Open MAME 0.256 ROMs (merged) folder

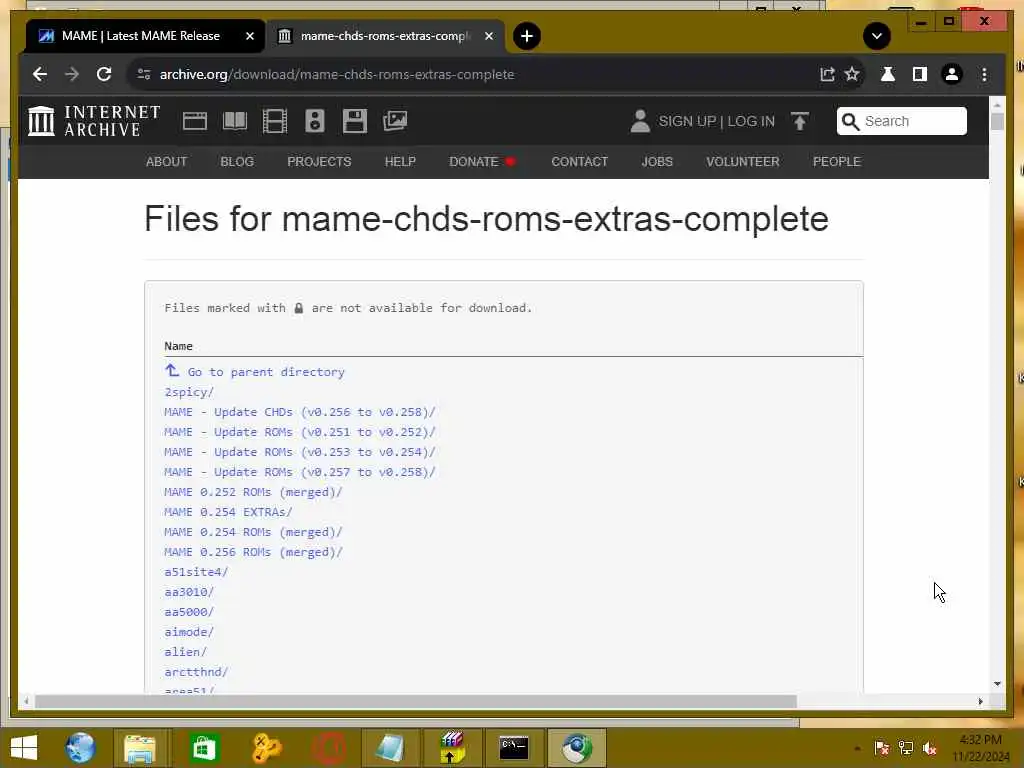253,552
